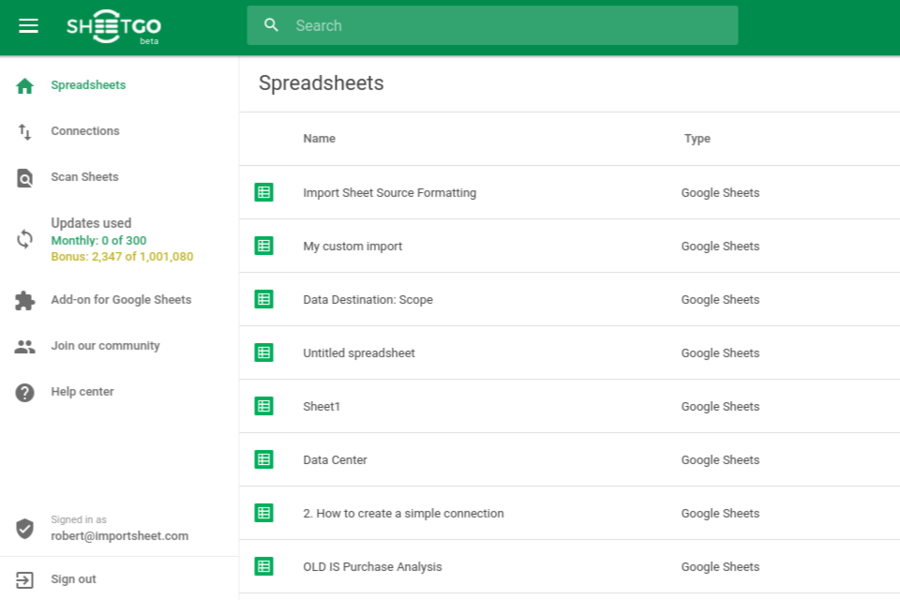Sort by the Name column header

point(319,139)
